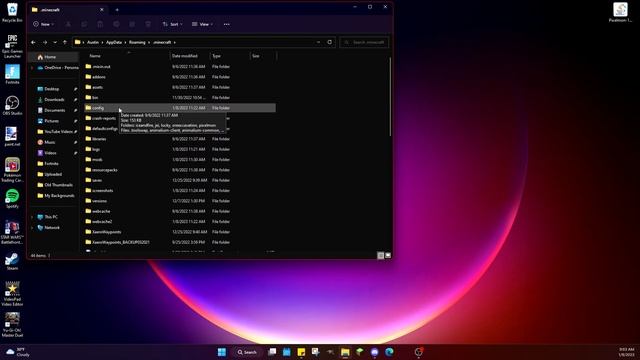Click the taskbar Search box

[247, 352]
